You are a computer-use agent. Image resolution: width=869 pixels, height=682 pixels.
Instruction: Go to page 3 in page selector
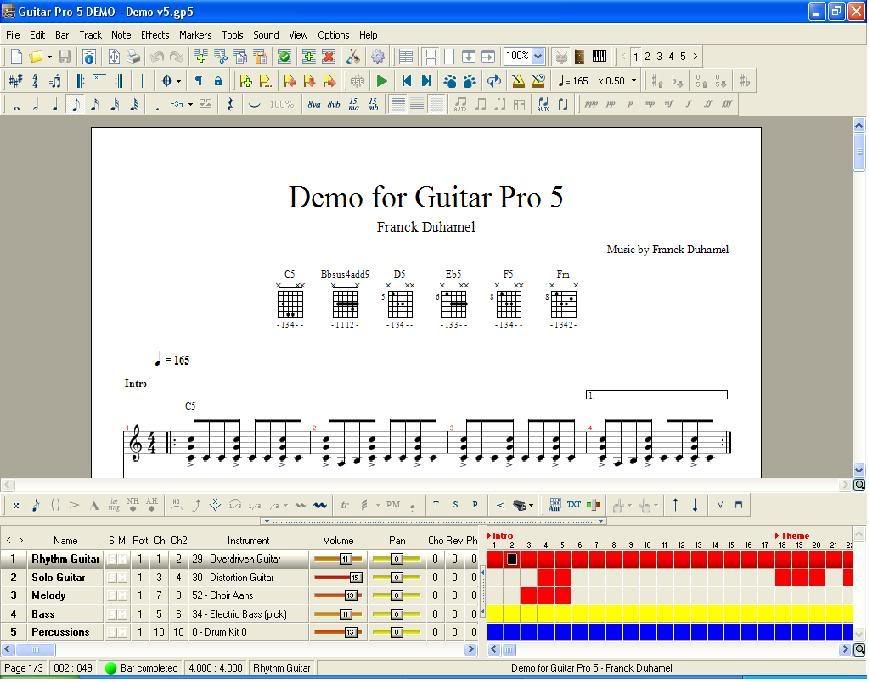point(660,56)
